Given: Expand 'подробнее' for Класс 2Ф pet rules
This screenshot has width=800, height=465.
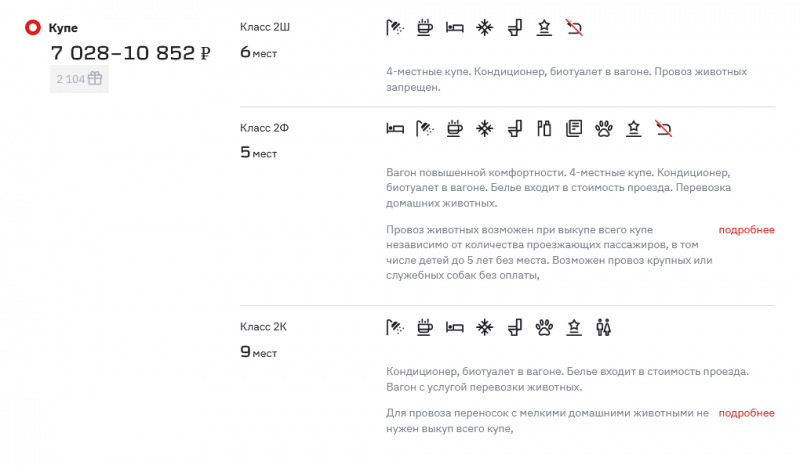Looking at the screenshot, I should pos(746,230).
